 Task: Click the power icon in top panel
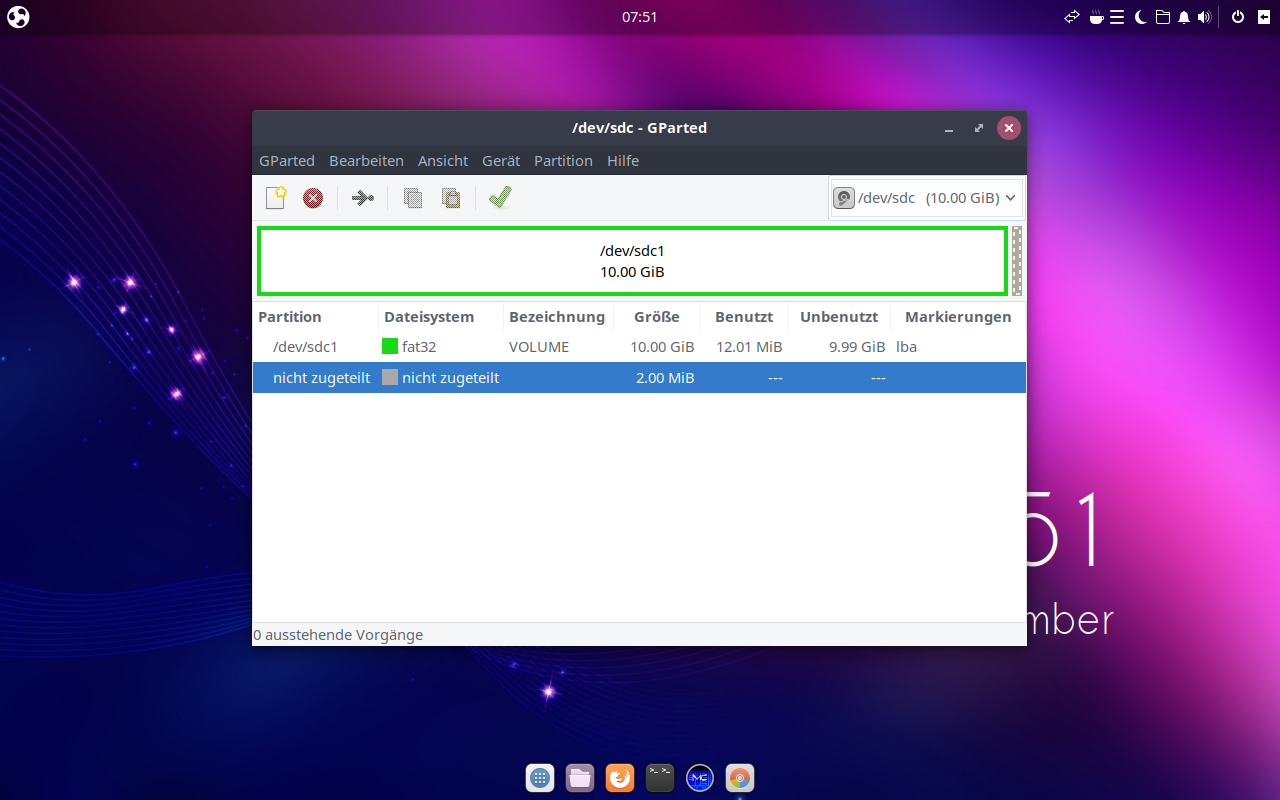pos(1238,17)
